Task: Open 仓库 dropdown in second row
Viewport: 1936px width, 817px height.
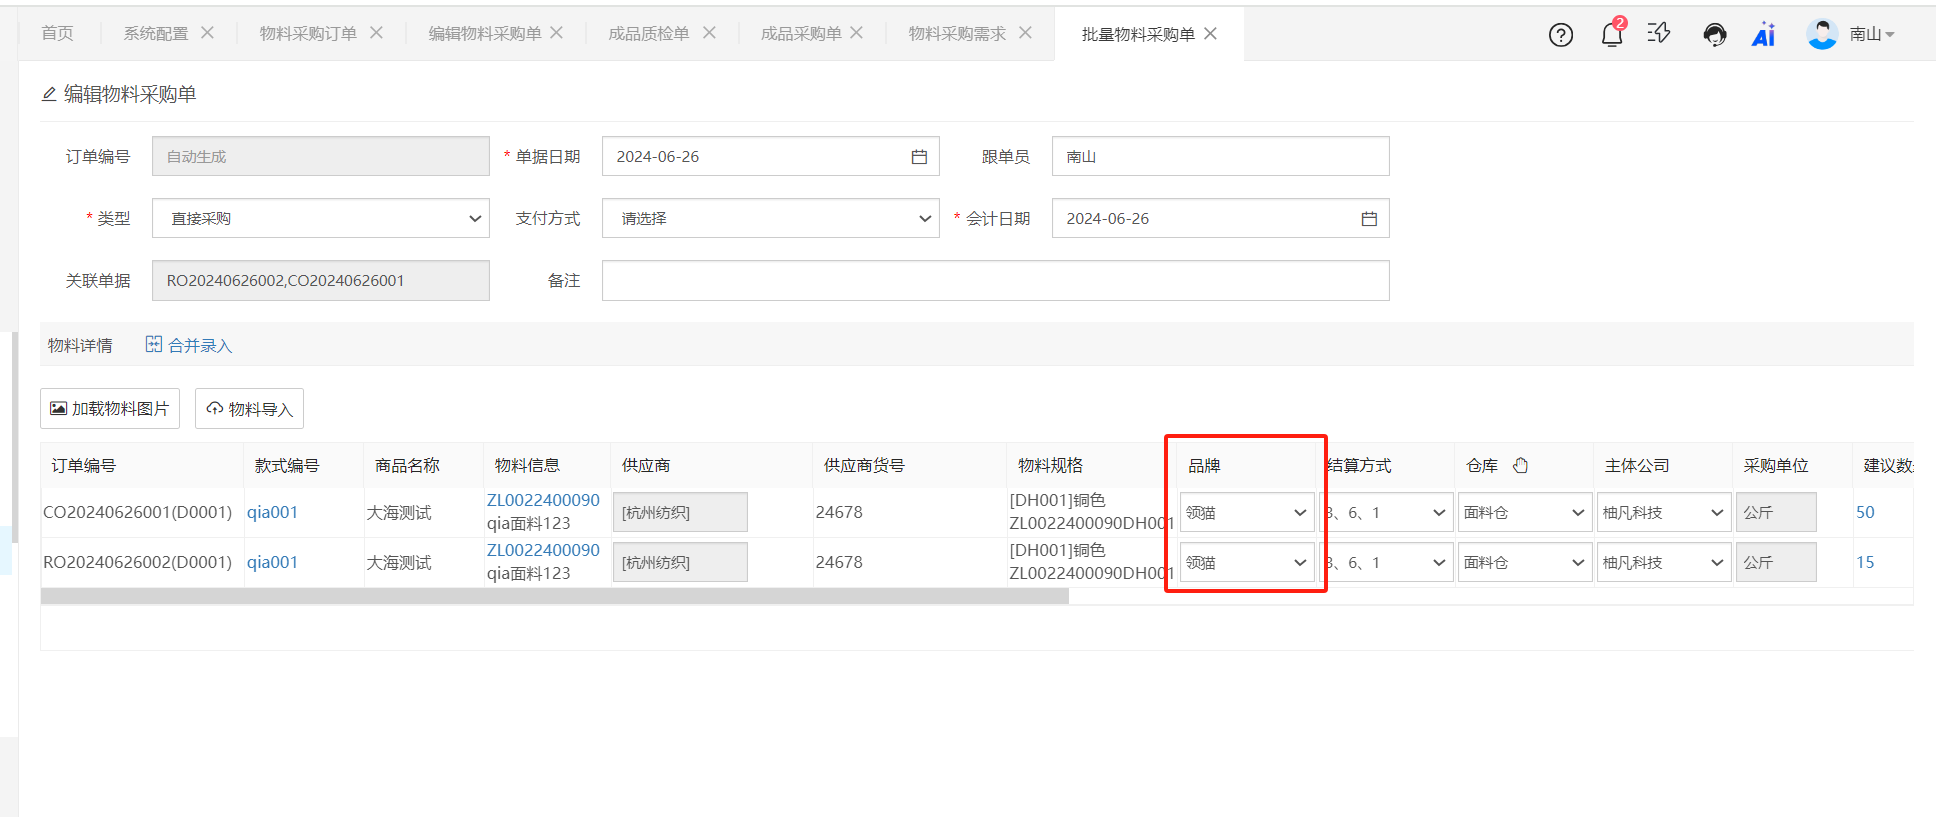Action: click(x=1524, y=563)
